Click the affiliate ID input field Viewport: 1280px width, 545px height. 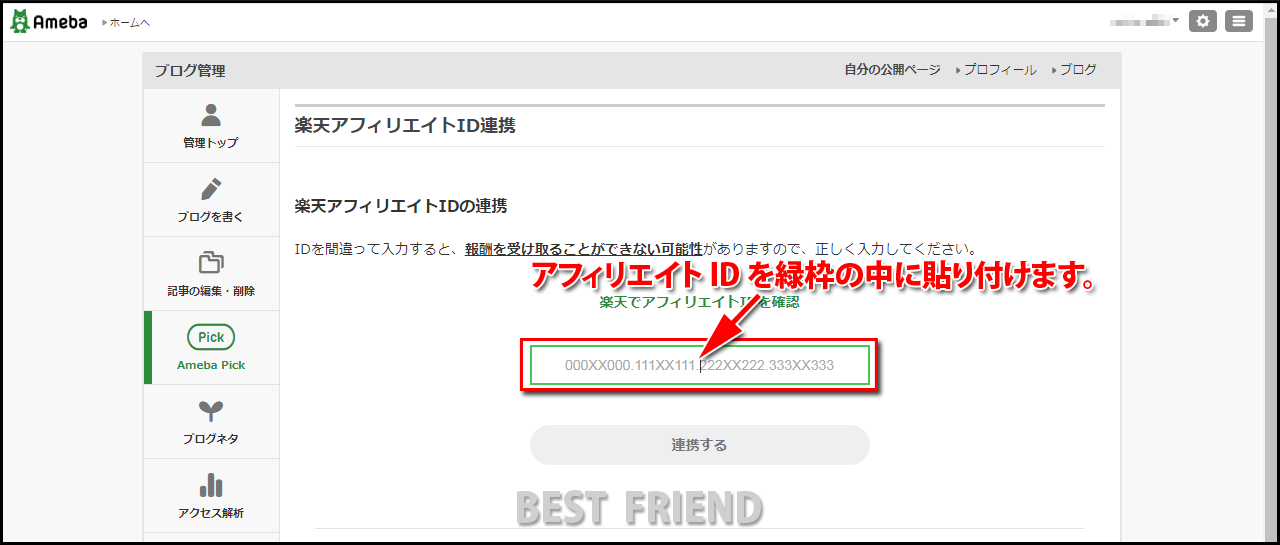[700, 366]
